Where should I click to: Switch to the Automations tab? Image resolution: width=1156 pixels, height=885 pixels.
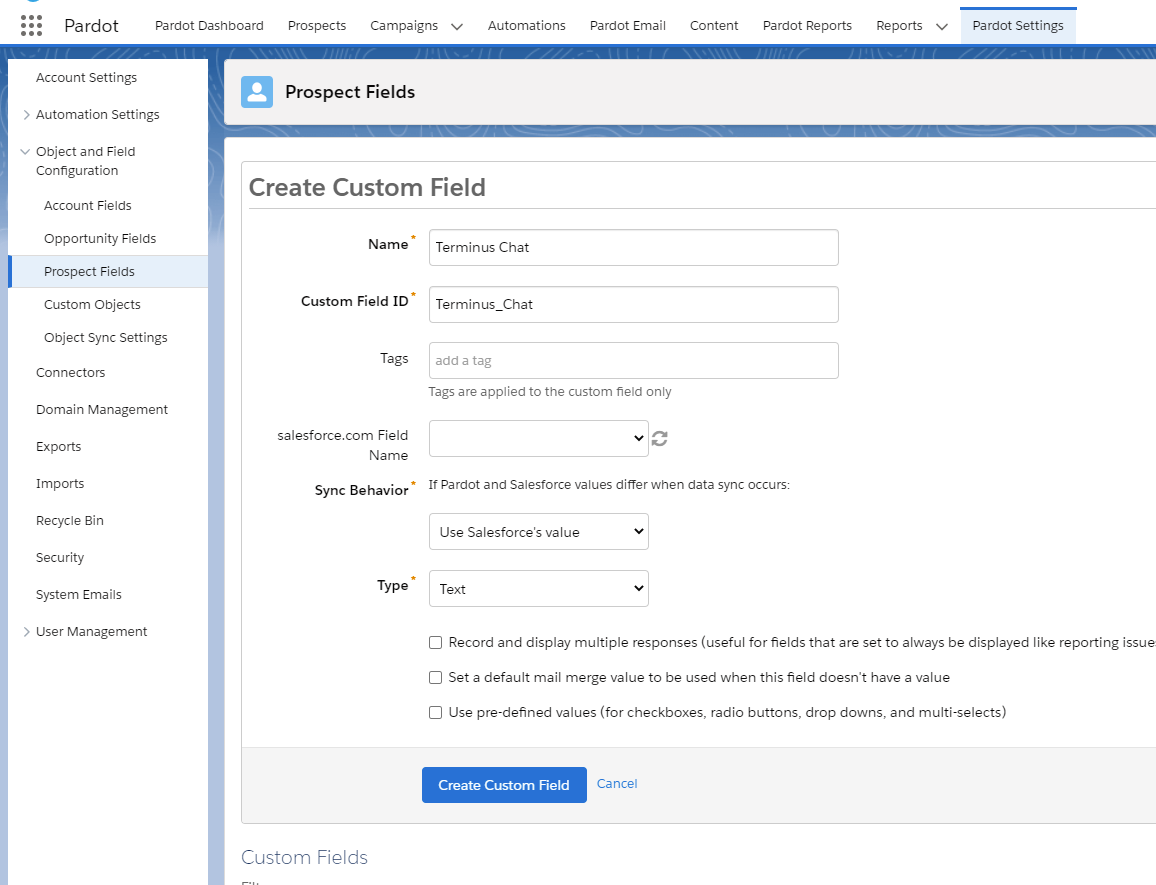526,26
